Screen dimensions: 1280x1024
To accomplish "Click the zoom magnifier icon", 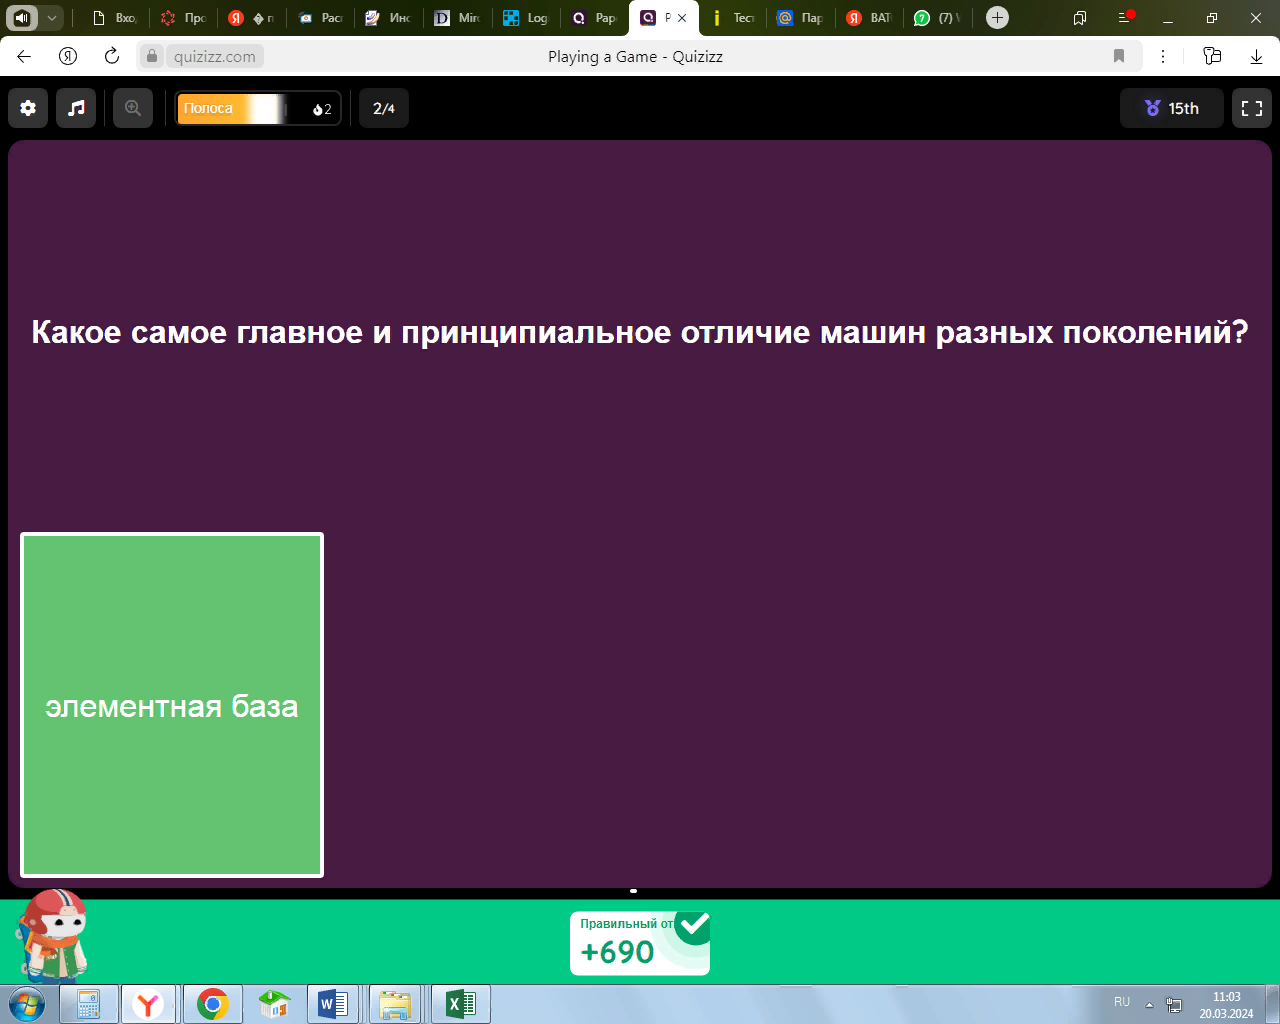I will coord(133,108).
